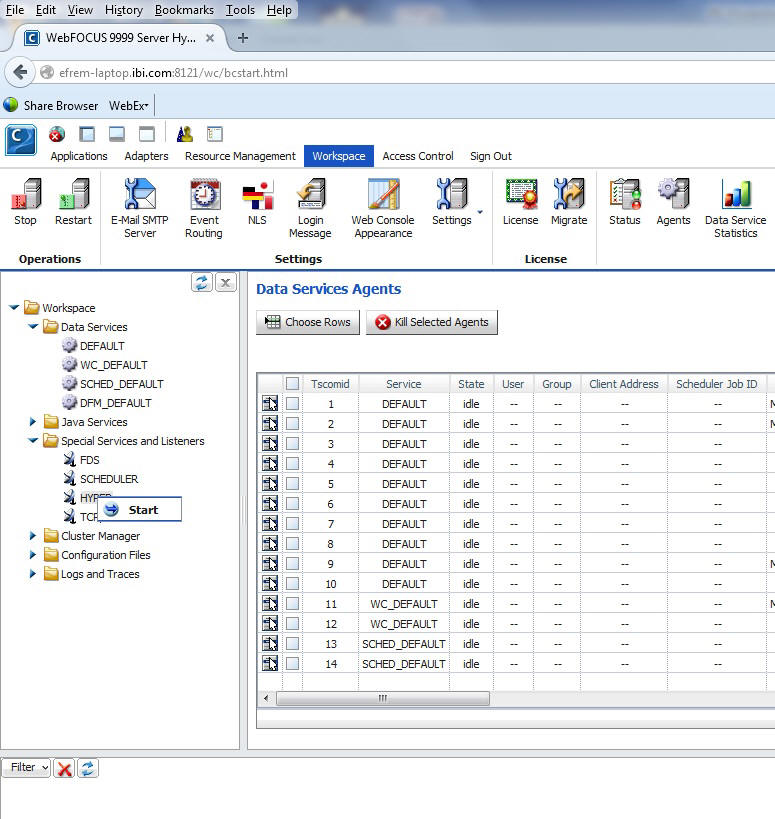Open the browser History menu
This screenshot has width=775, height=819.
[x=124, y=10]
